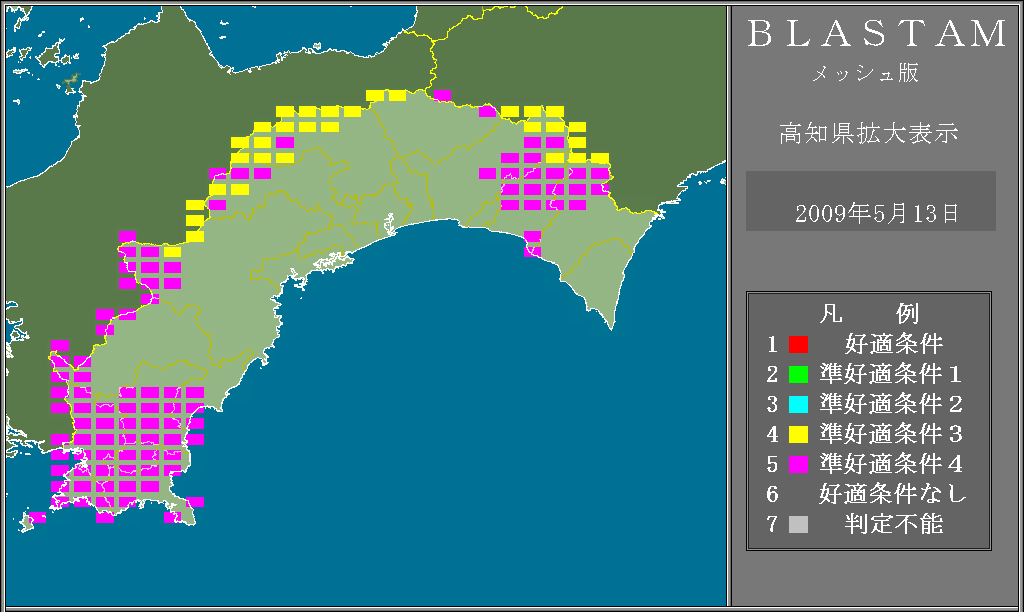Click the BLASTAM title text
This screenshot has width=1024, height=612.
click(877, 34)
